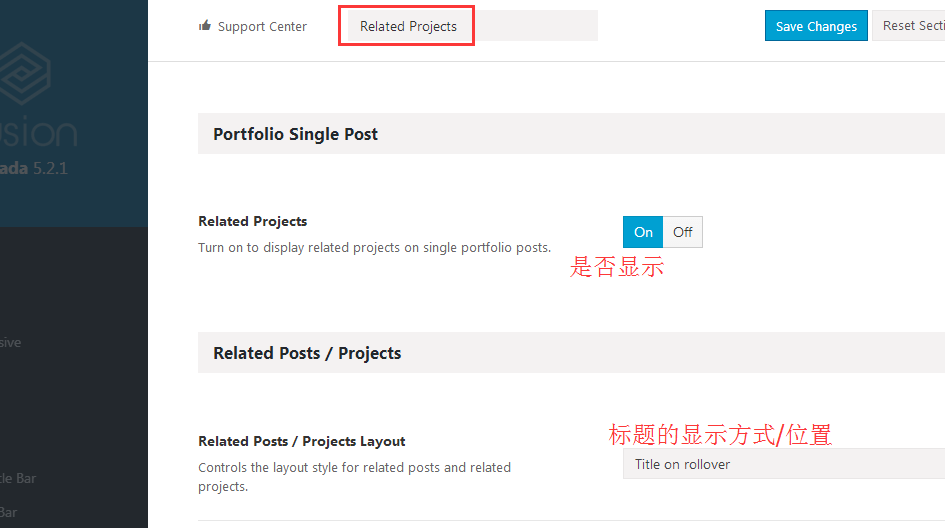Save Changes to theme options

[x=816, y=26]
